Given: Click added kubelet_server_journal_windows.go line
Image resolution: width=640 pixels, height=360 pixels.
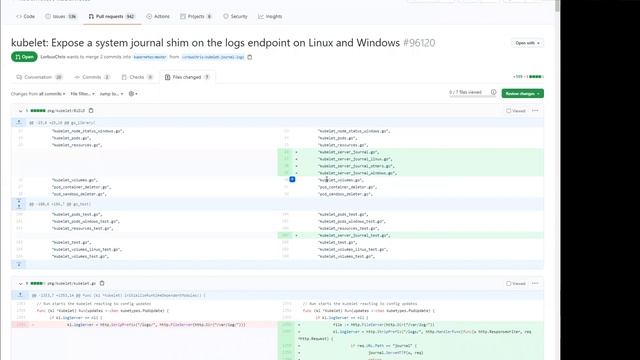Looking at the screenshot, I should click(x=411, y=173).
